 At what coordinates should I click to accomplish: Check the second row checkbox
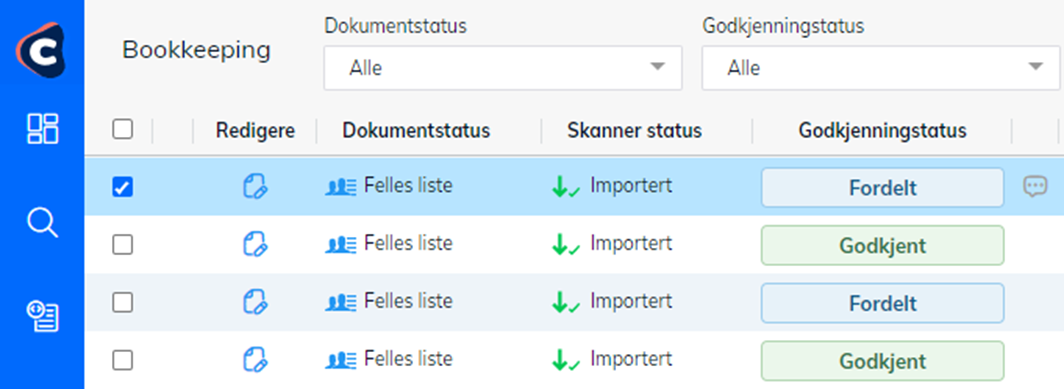[x=122, y=245]
